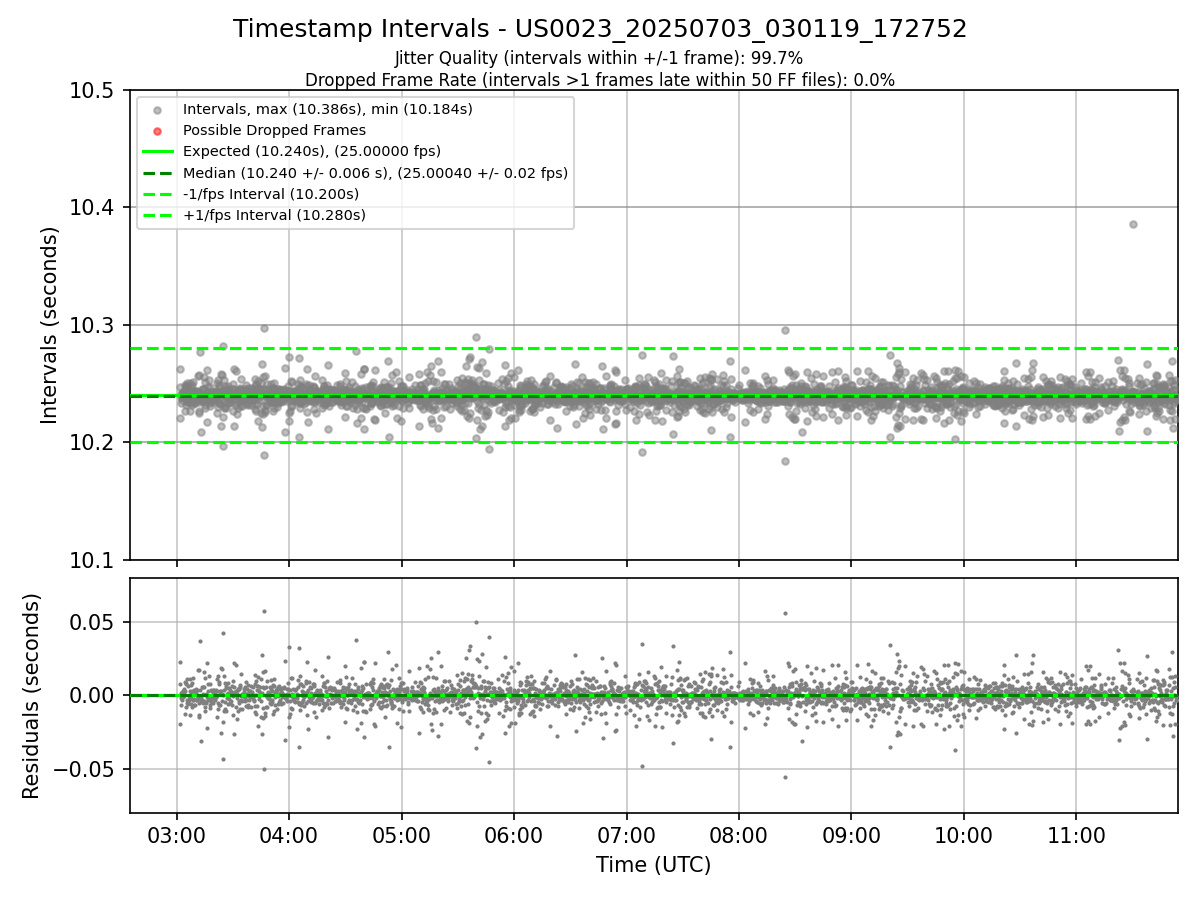Click the min outlier point near 10.184s
The image size is (1200, 900).
coord(785,461)
